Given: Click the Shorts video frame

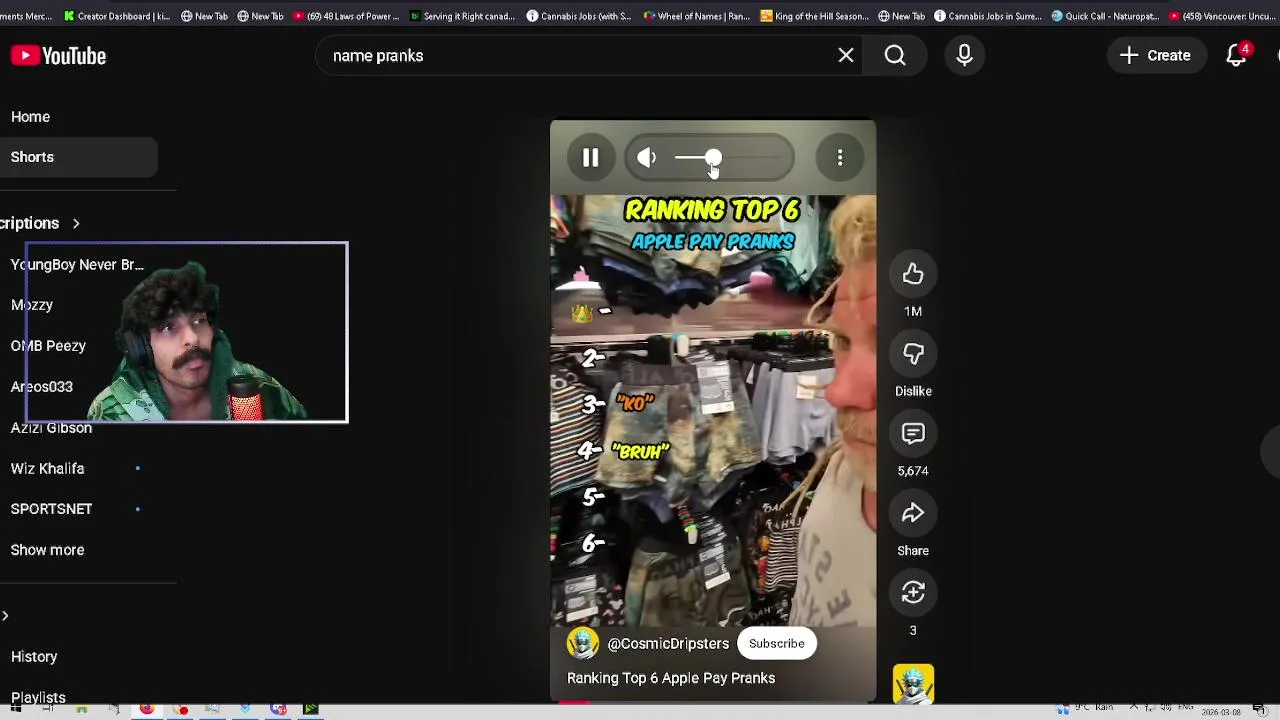Looking at the screenshot, I should point(713,411).
